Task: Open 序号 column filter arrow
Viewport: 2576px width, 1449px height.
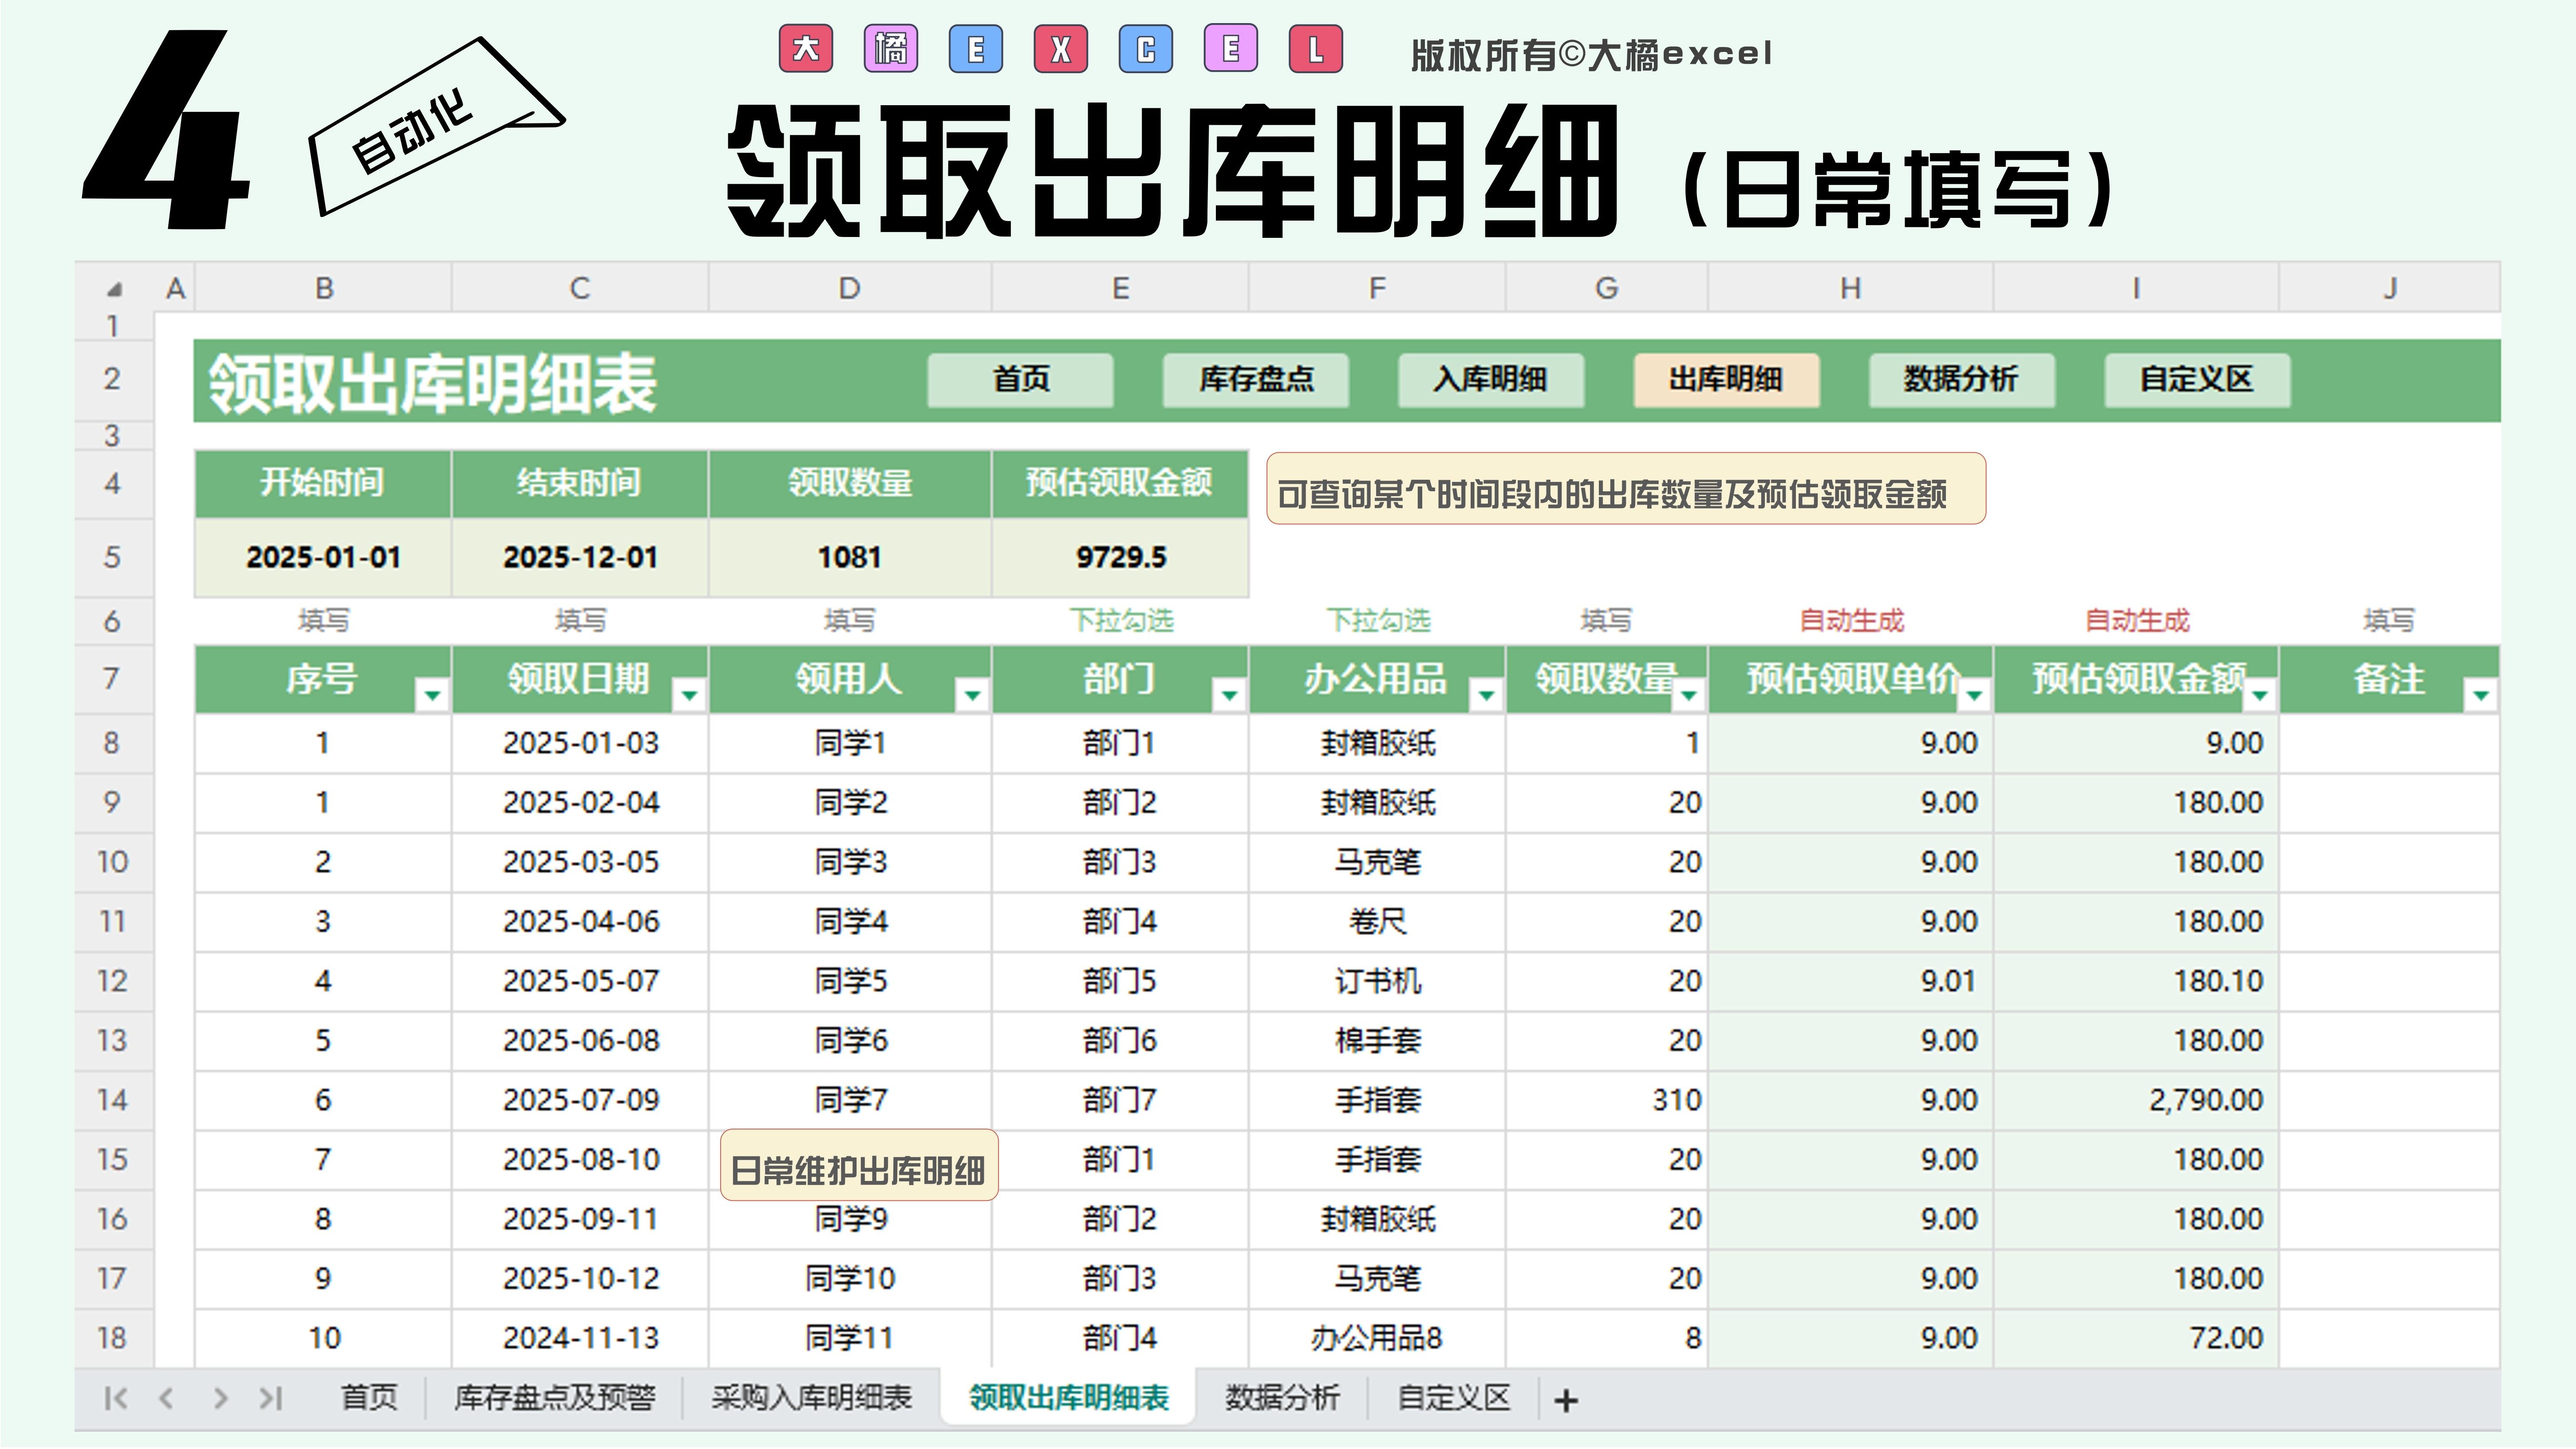Action: point(432,694)
